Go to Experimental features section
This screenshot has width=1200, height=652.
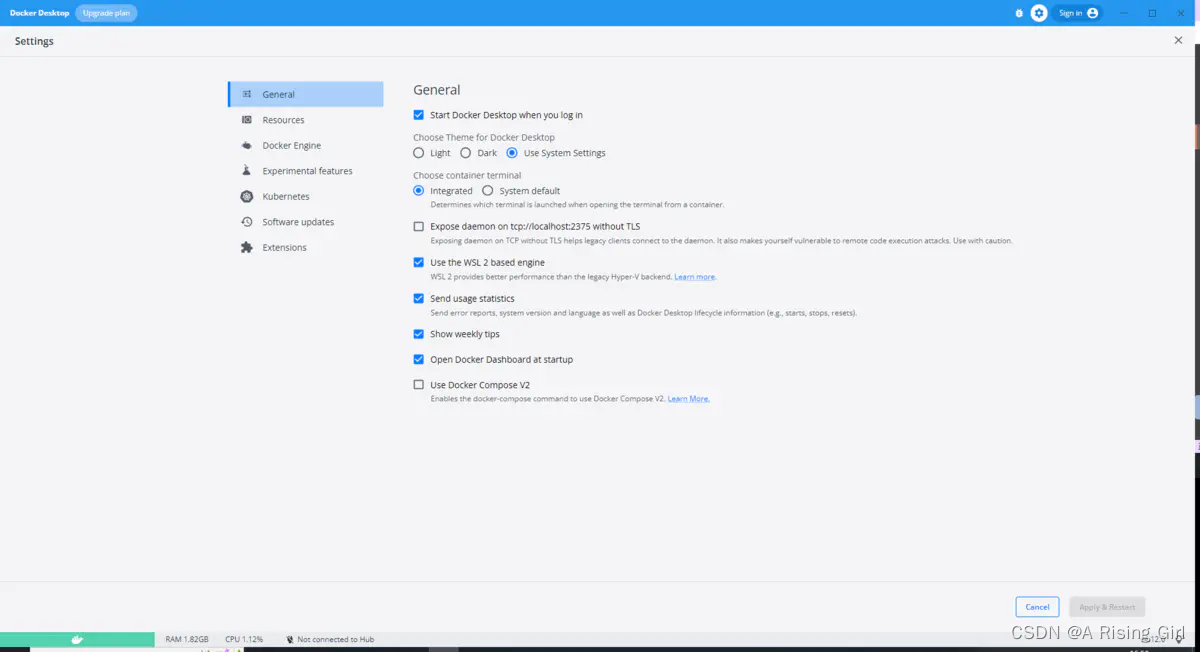pyautogui.click(x=306, y=171)
